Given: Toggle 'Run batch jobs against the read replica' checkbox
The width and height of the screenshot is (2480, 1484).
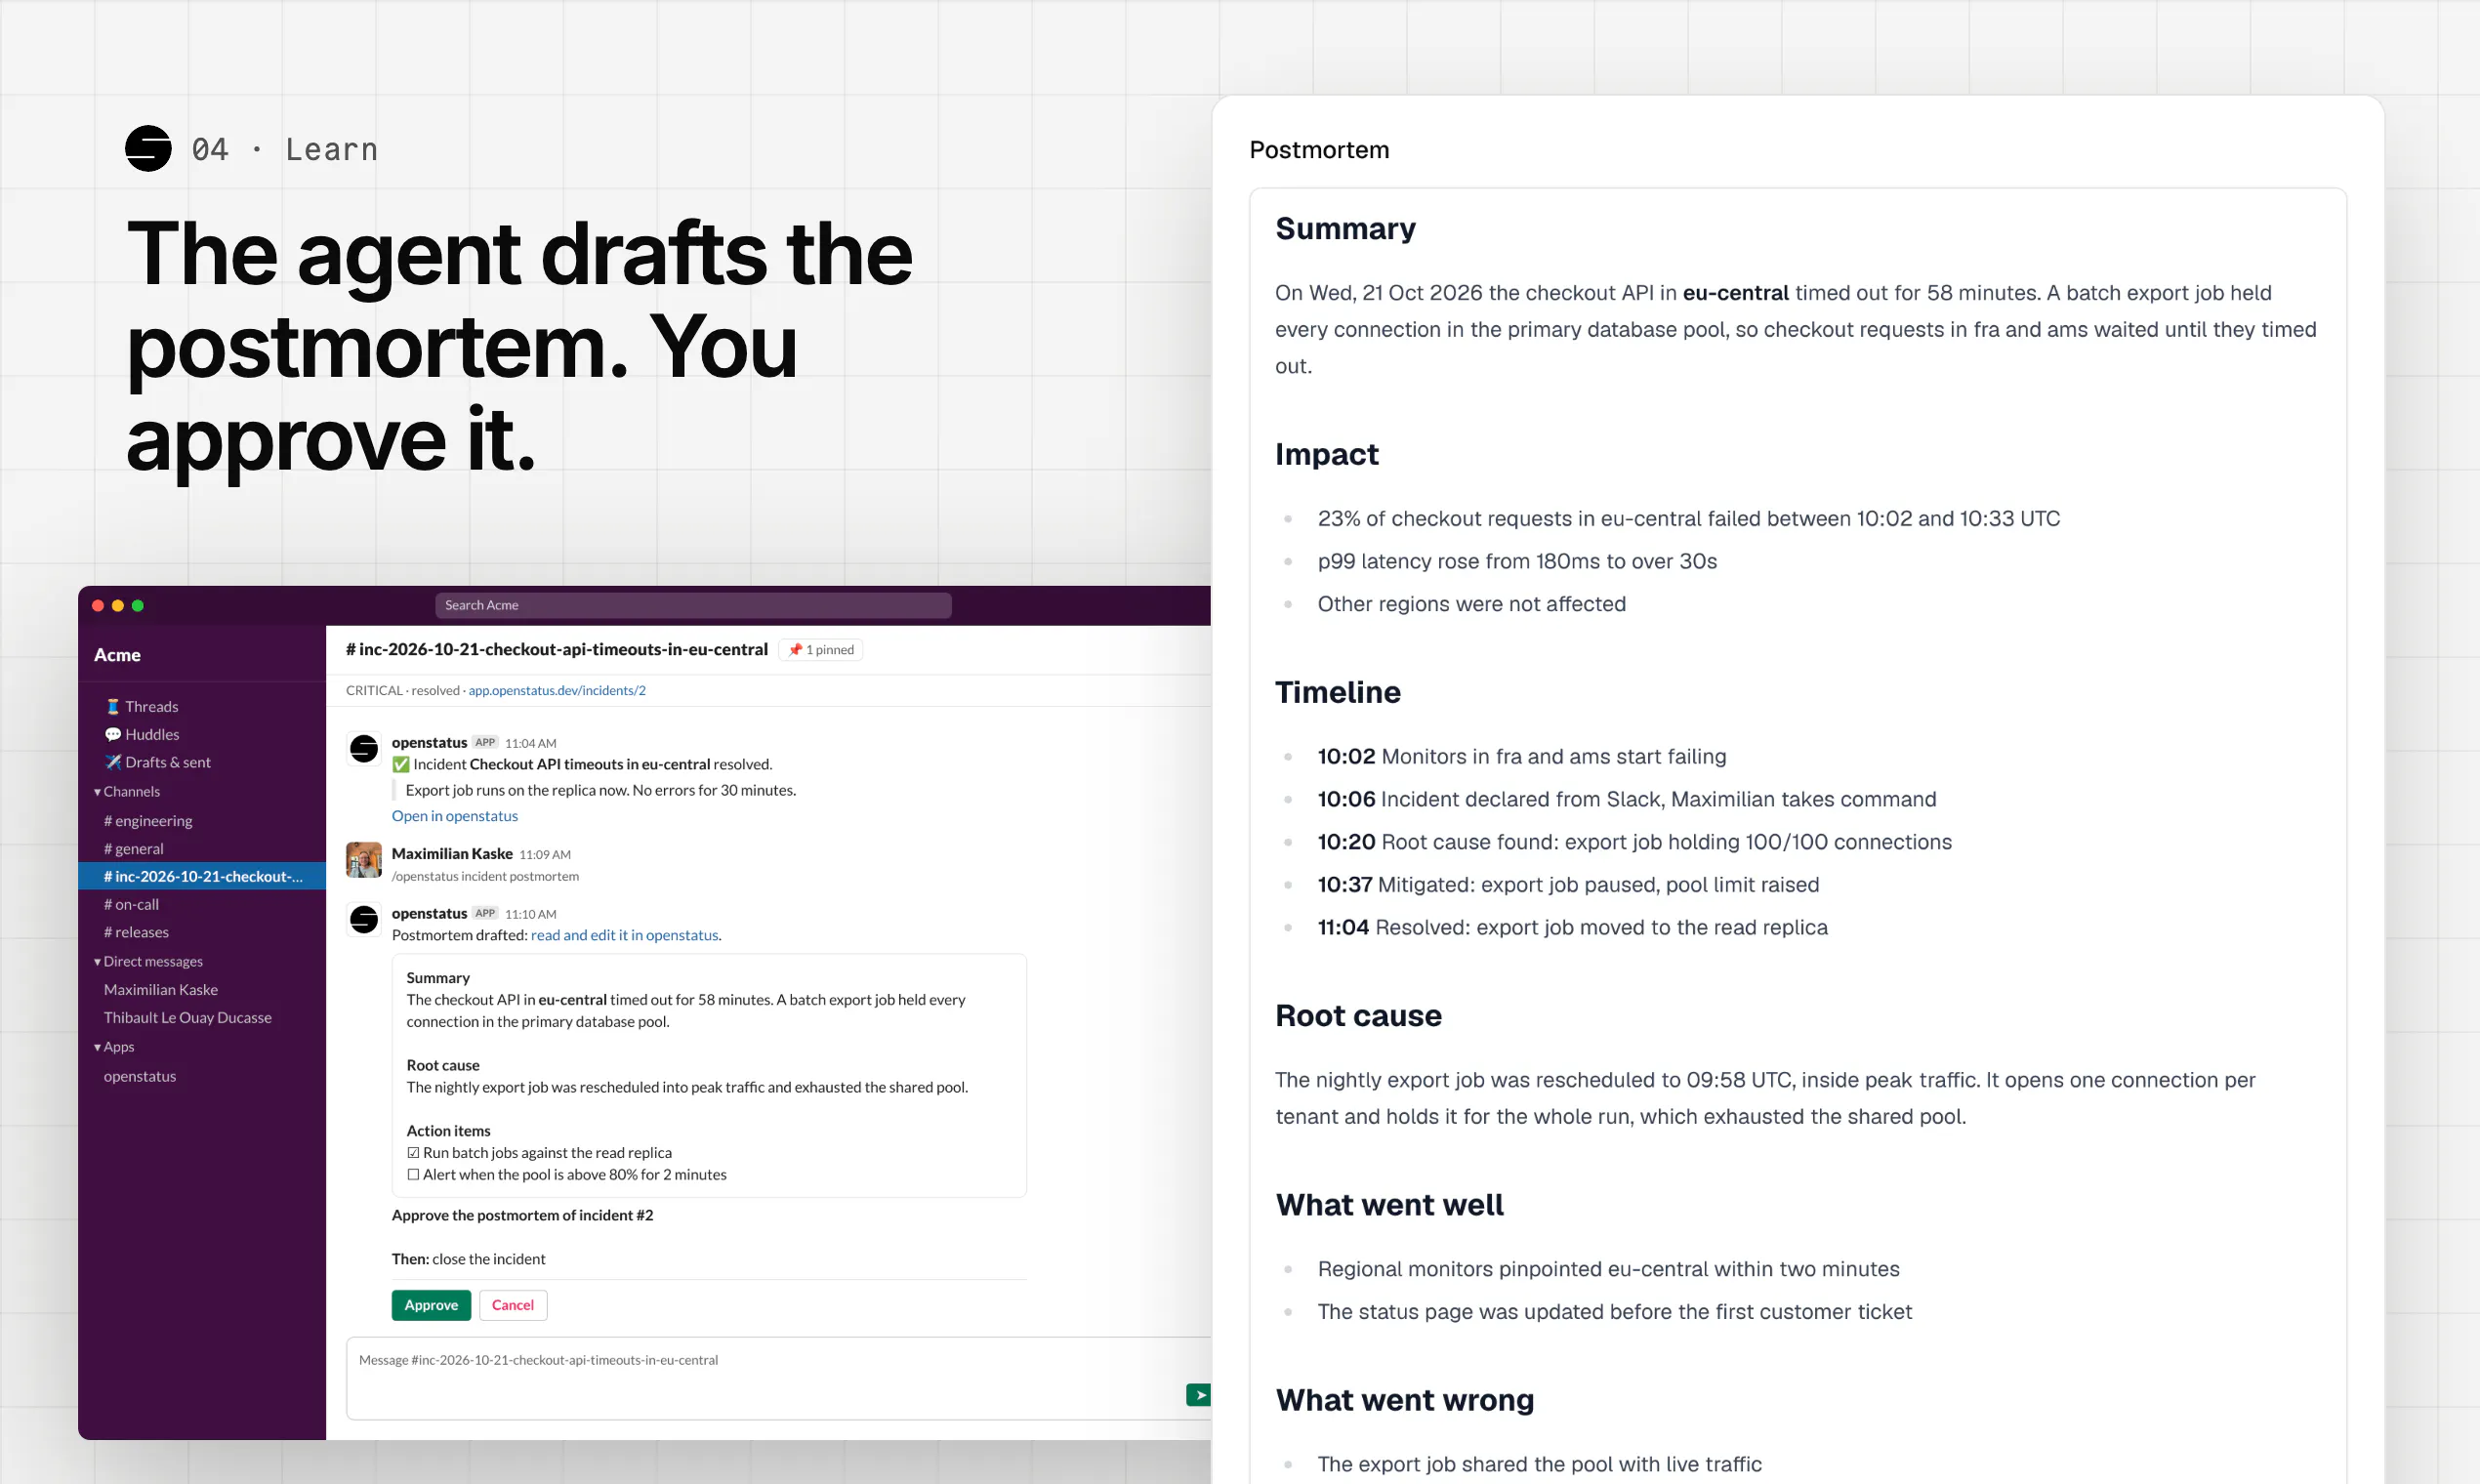Looking at the screenshot, I should pyautogui.click(x=413, y=1153).
